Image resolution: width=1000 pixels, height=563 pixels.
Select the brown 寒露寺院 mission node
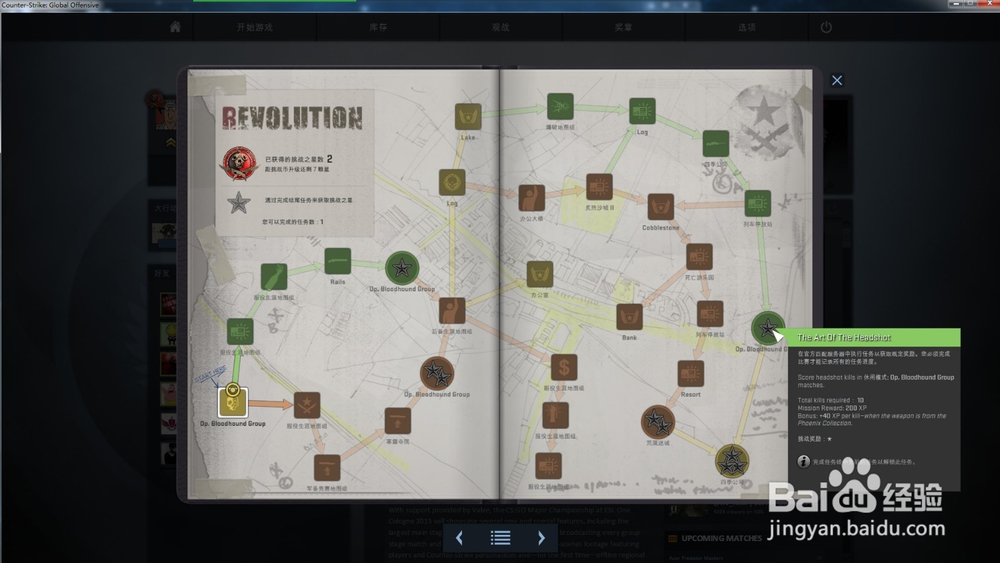(398, 421)
